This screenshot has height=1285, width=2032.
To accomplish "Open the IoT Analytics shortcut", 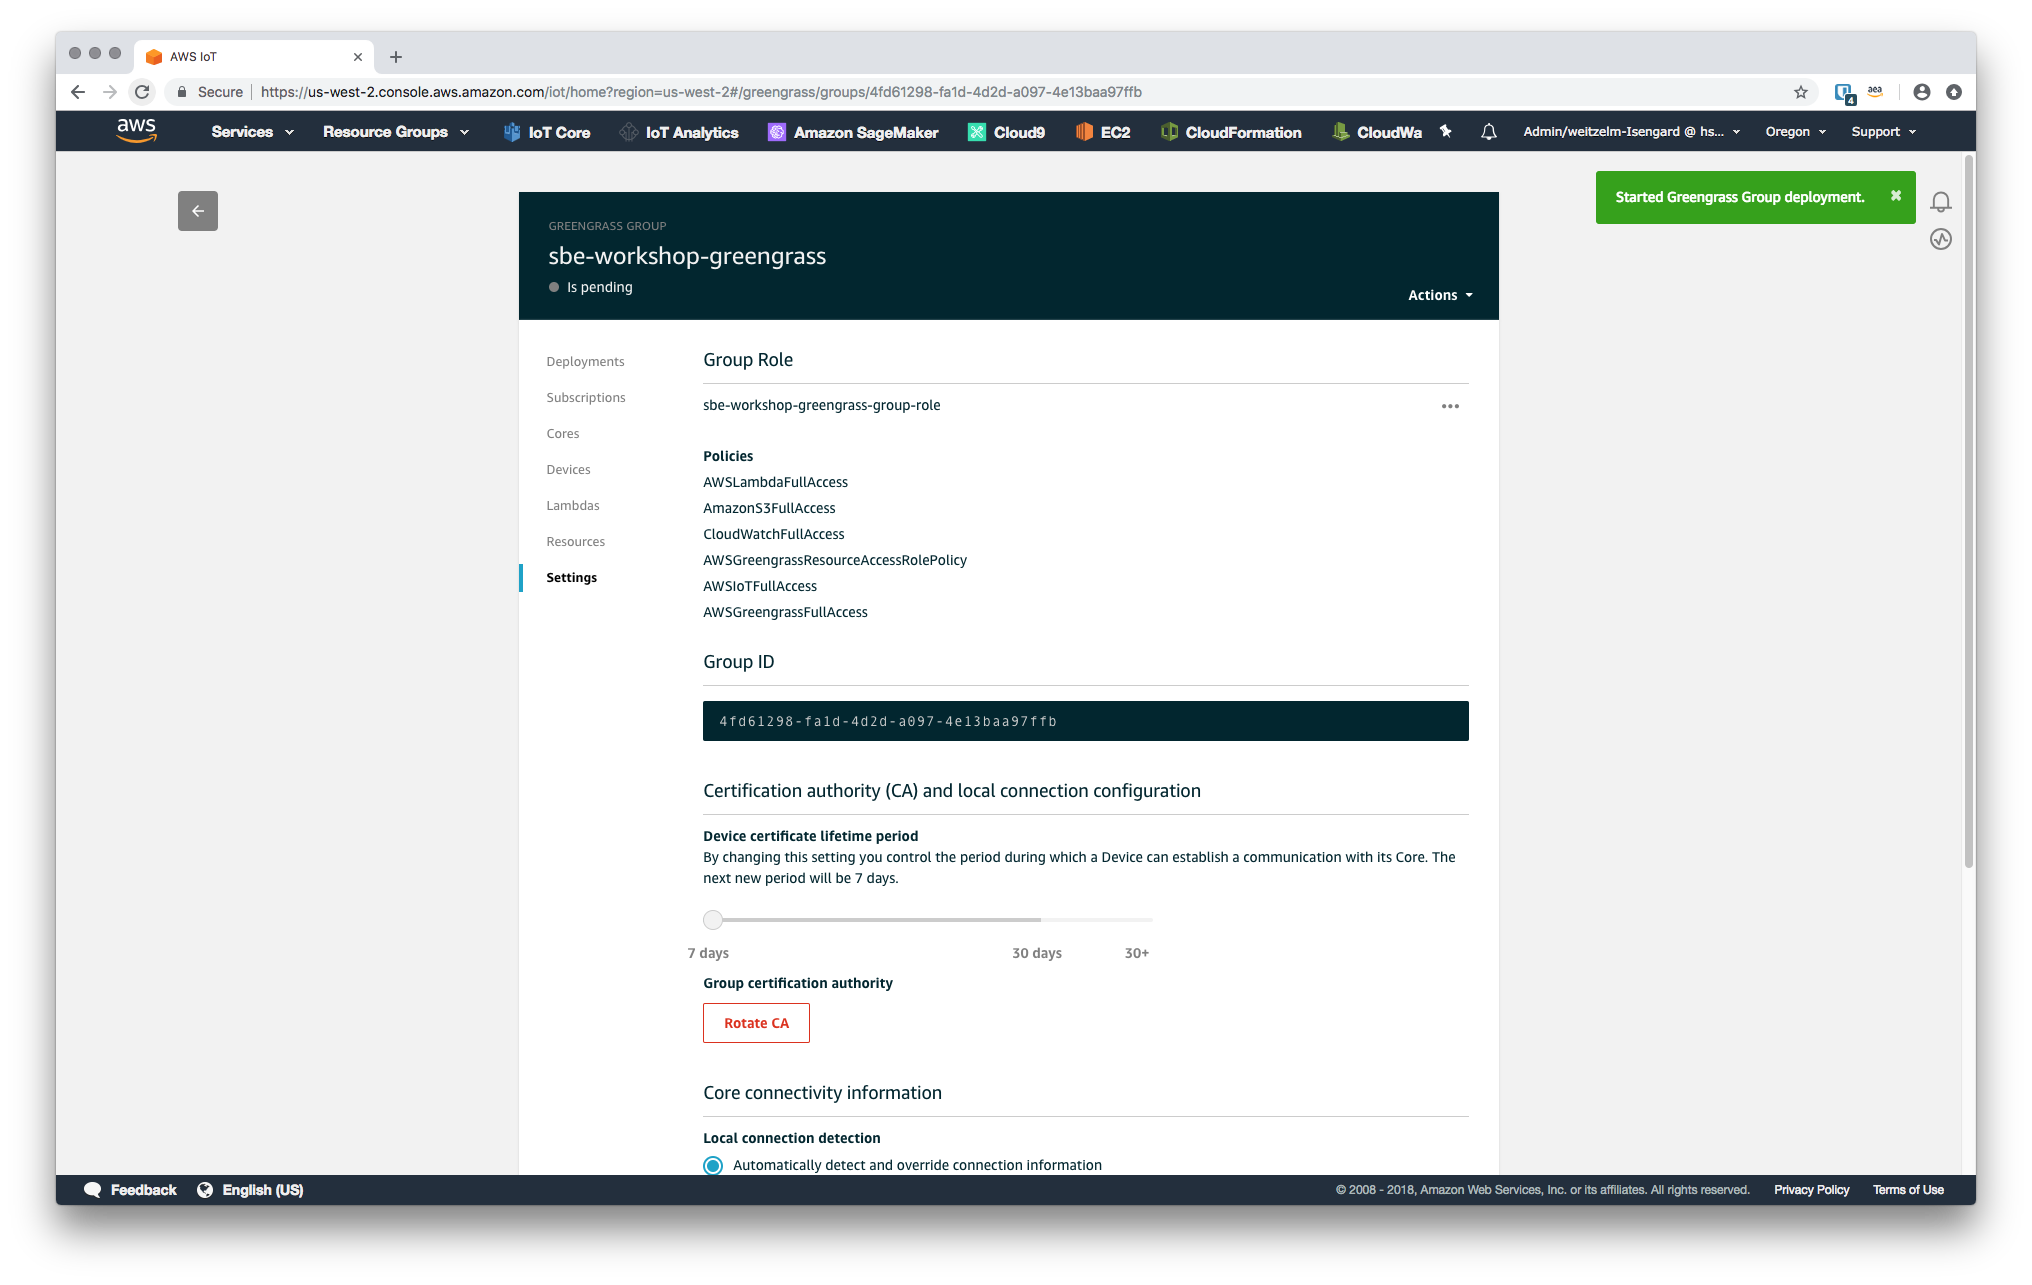I will (x=679, y=132).
